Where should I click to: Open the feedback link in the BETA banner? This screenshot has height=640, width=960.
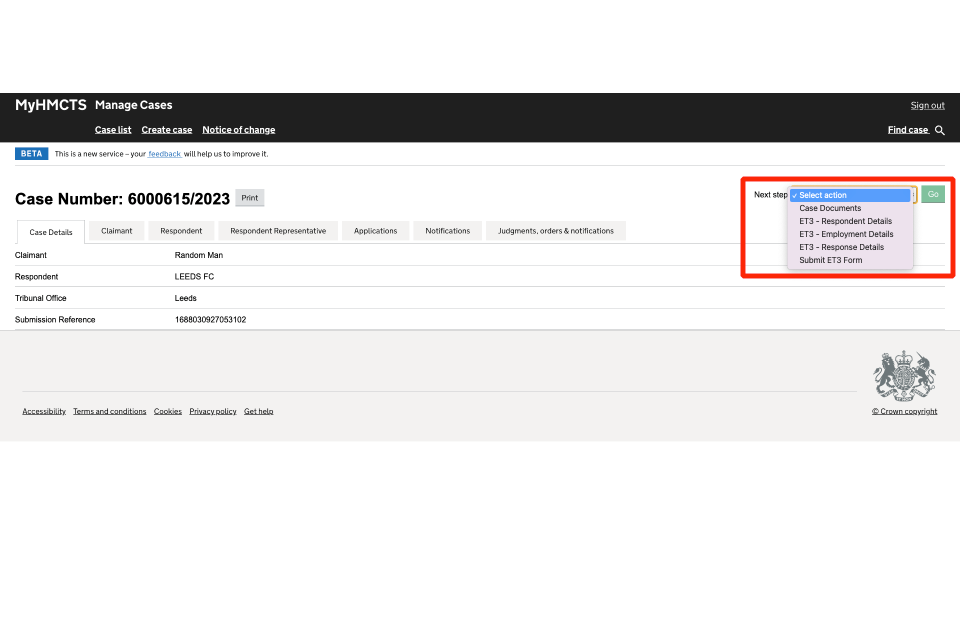coord(165,154)
